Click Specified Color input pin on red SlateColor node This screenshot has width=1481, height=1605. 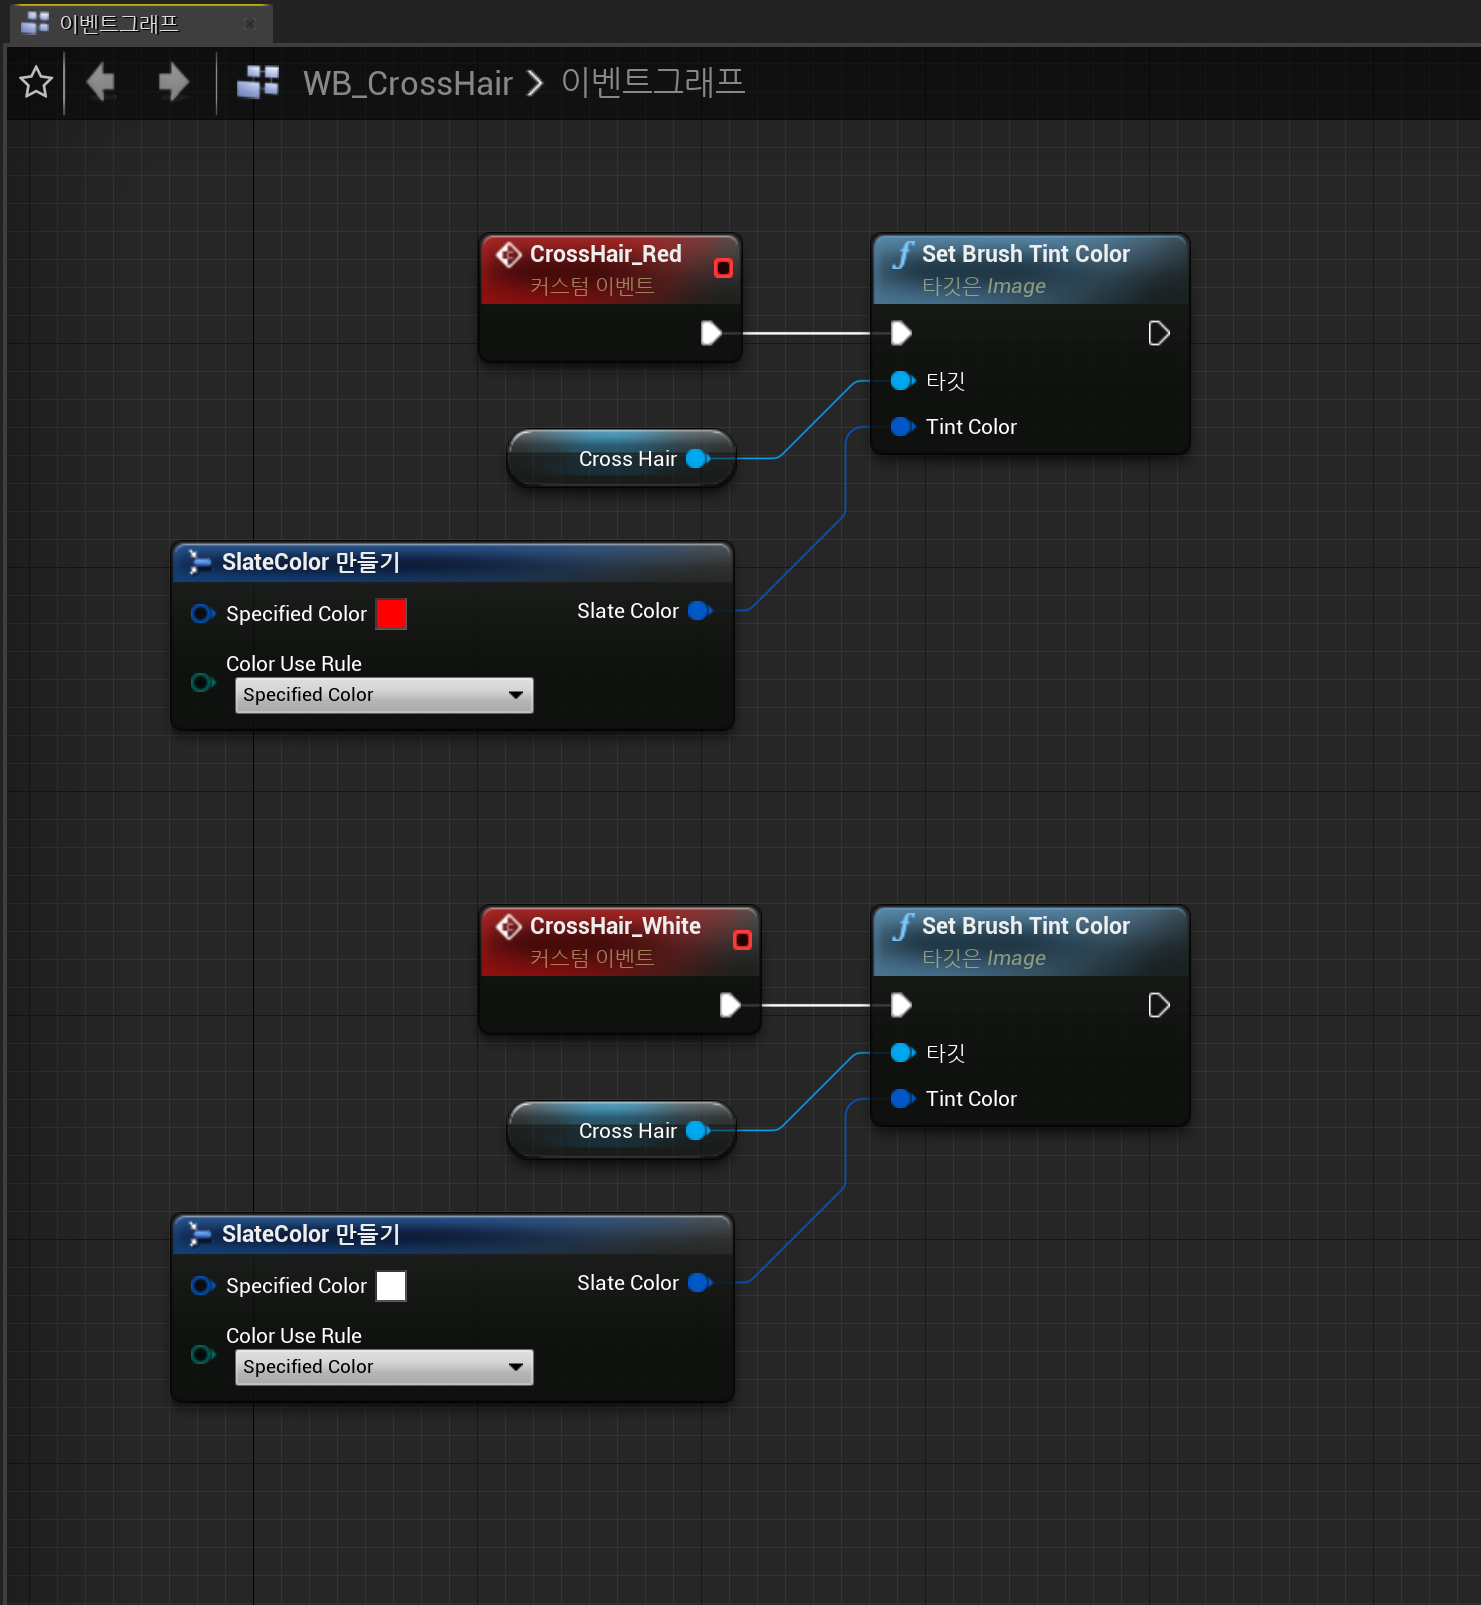203,613
